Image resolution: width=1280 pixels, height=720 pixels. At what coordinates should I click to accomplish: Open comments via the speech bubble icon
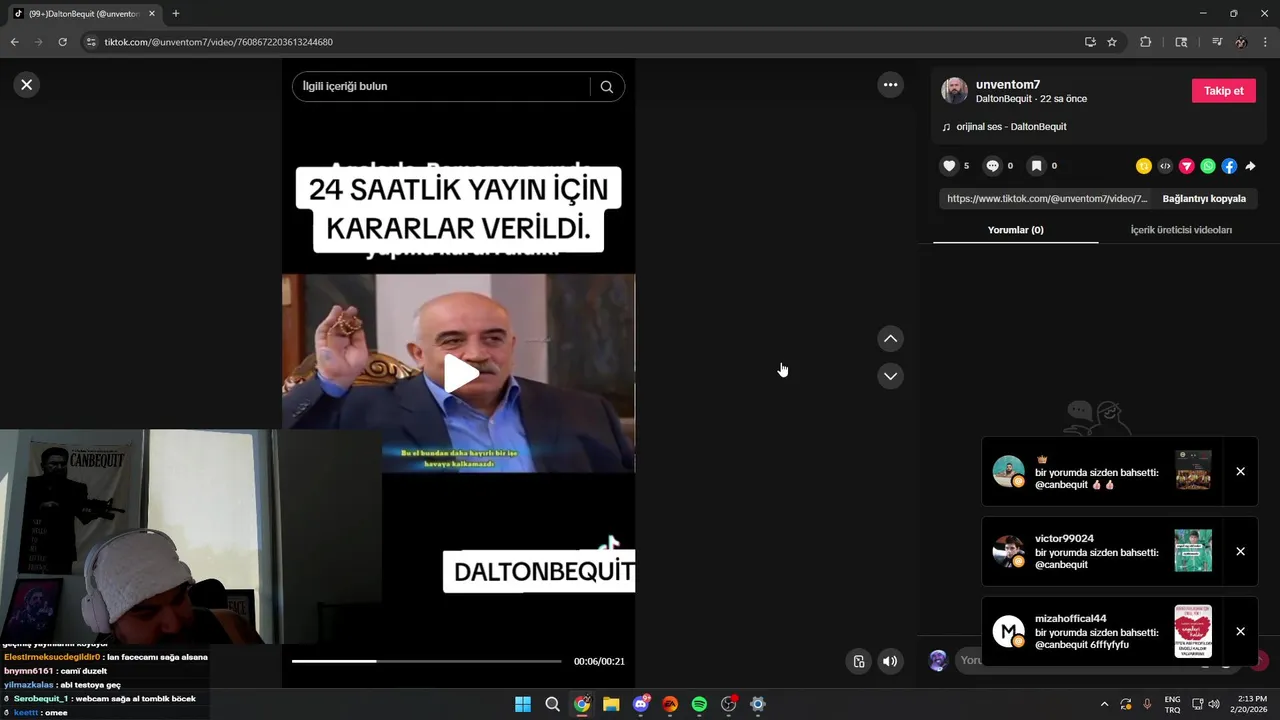coord(992,166)
